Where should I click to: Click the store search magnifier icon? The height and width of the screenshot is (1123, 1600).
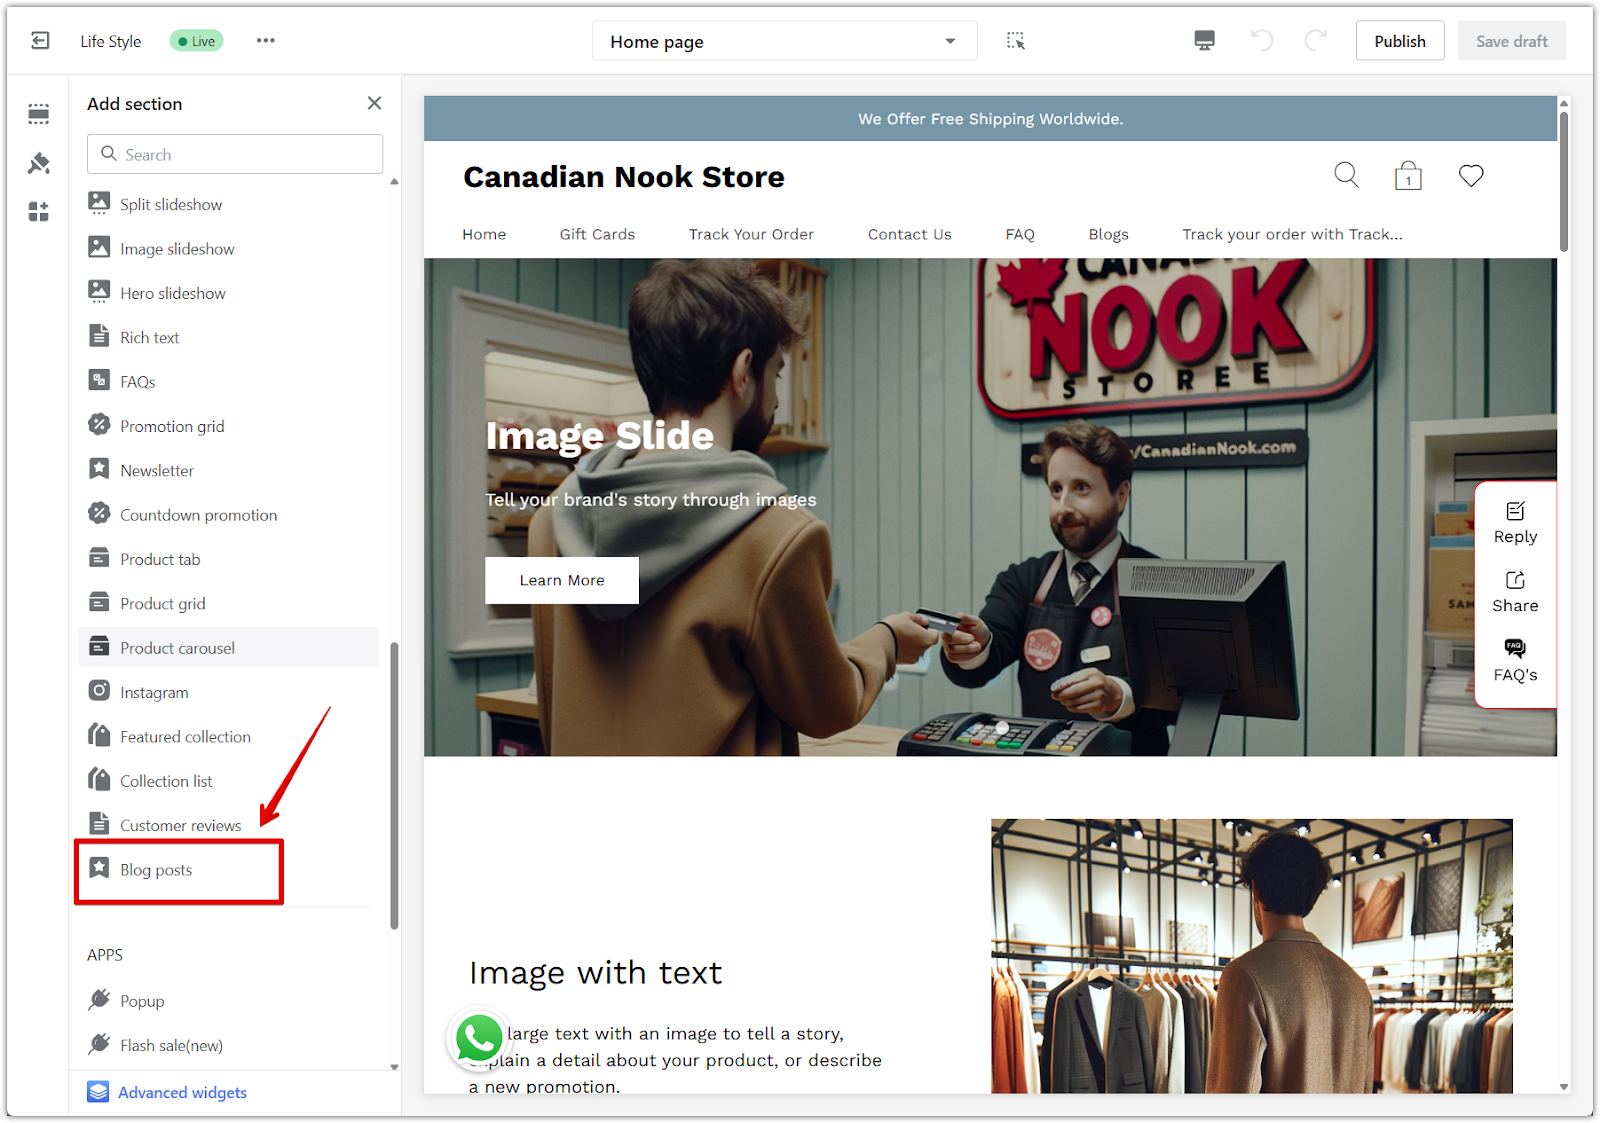coord(1347,175)
